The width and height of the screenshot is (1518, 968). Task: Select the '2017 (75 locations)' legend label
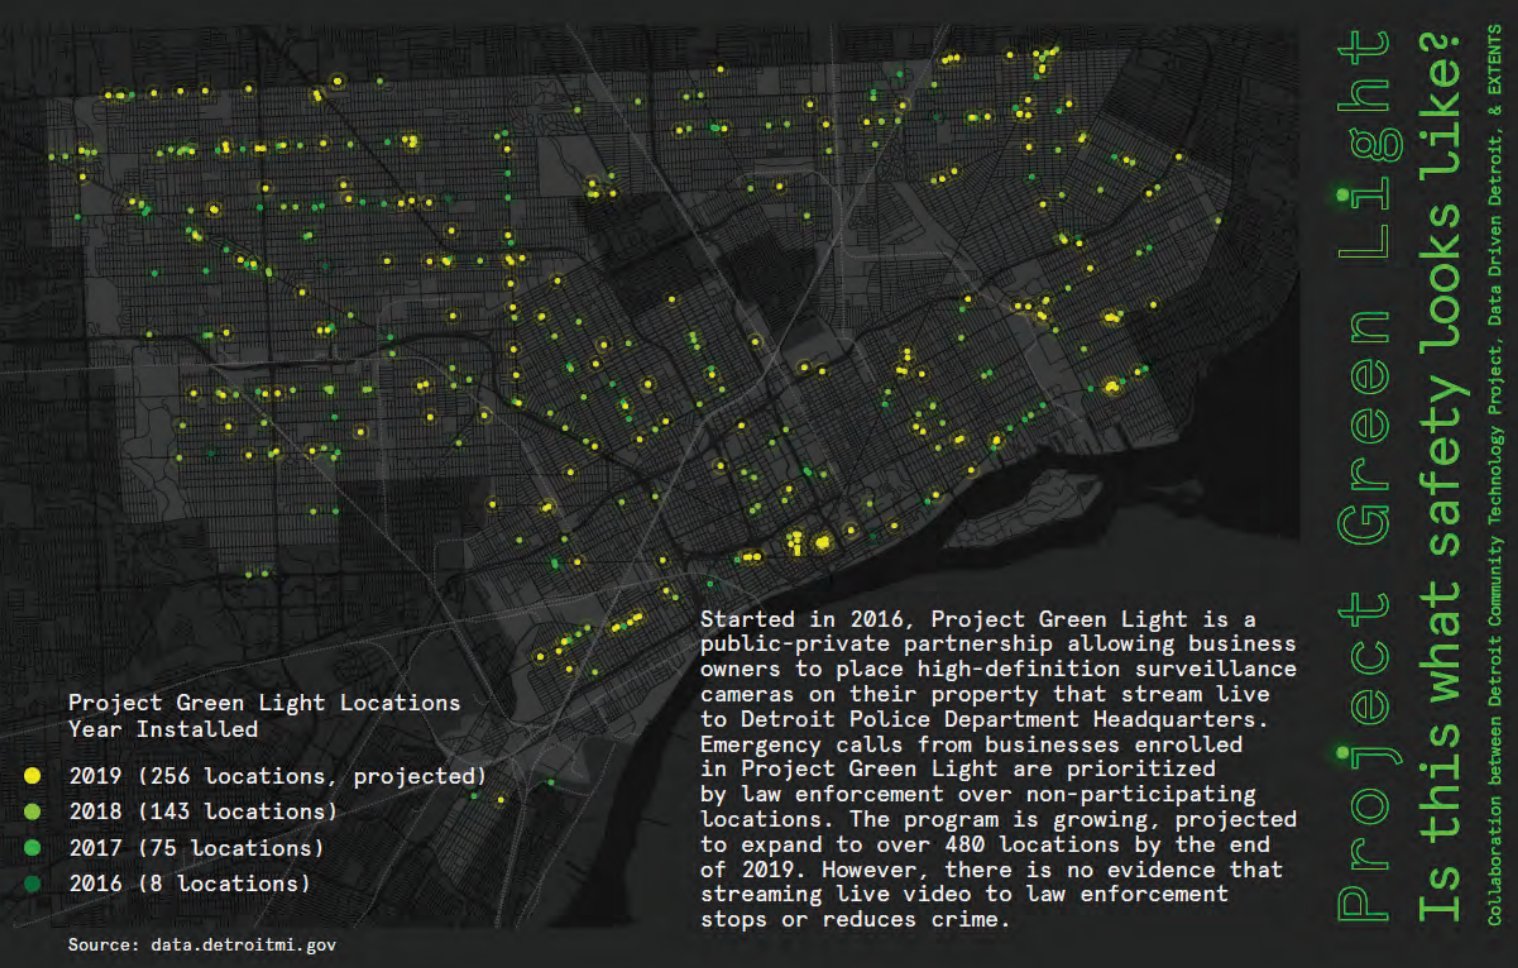196,848
